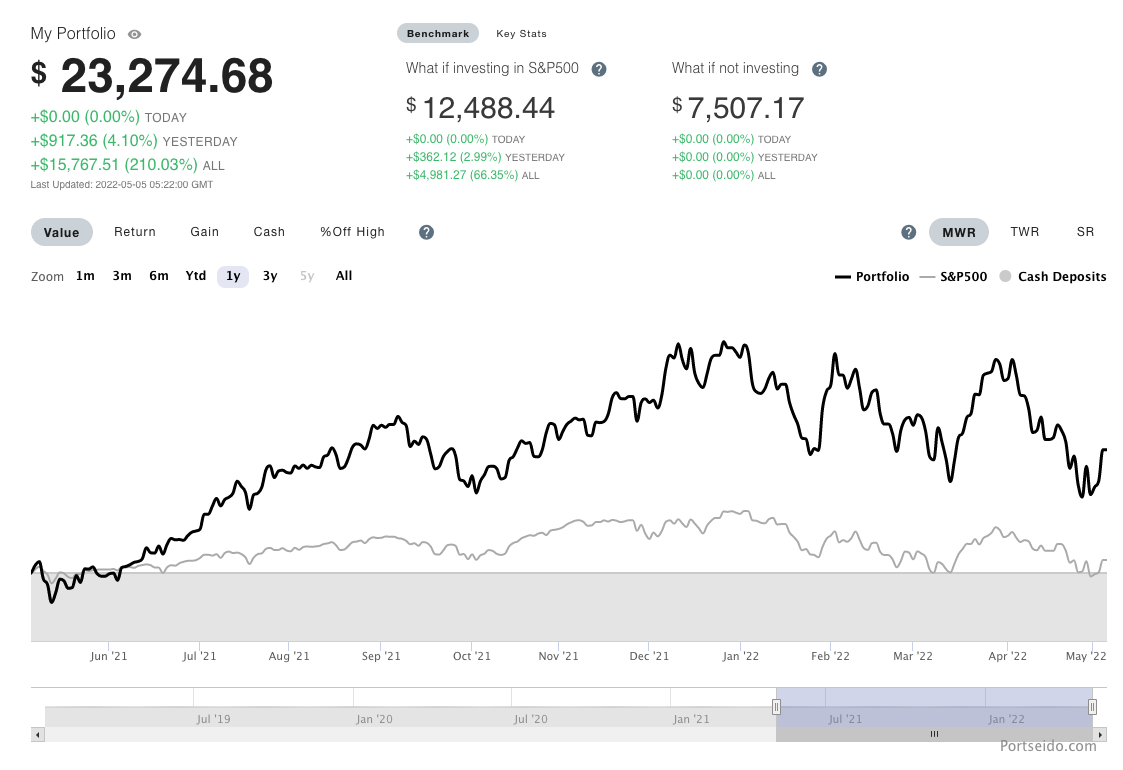The height and width of the screenshot is (770, 1123).
Task: Toggle Cash Deposits legend item
Action: [x=1053, y=277]
